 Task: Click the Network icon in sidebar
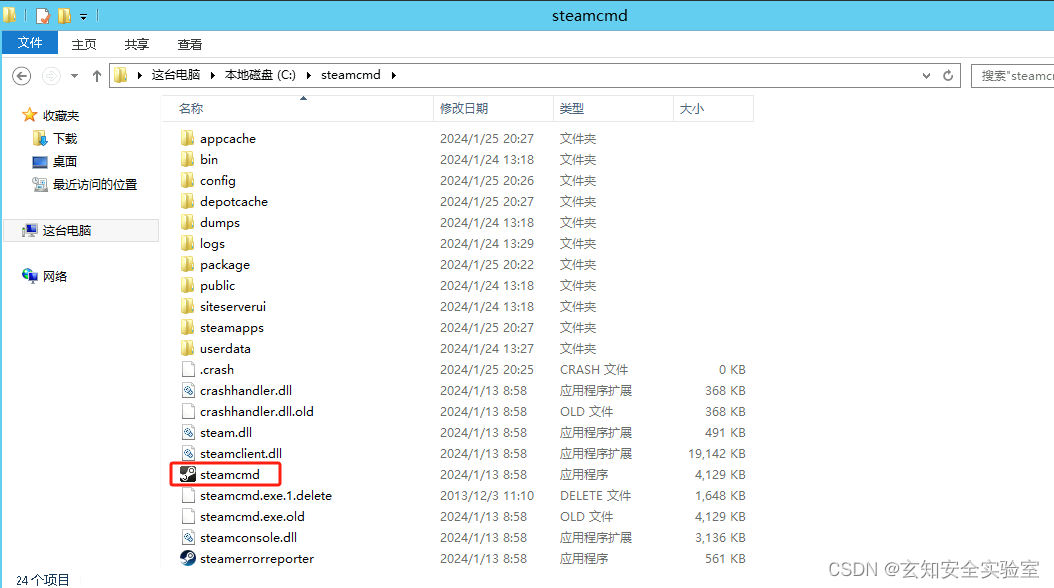pyautogui.click(x=30, y=276)
